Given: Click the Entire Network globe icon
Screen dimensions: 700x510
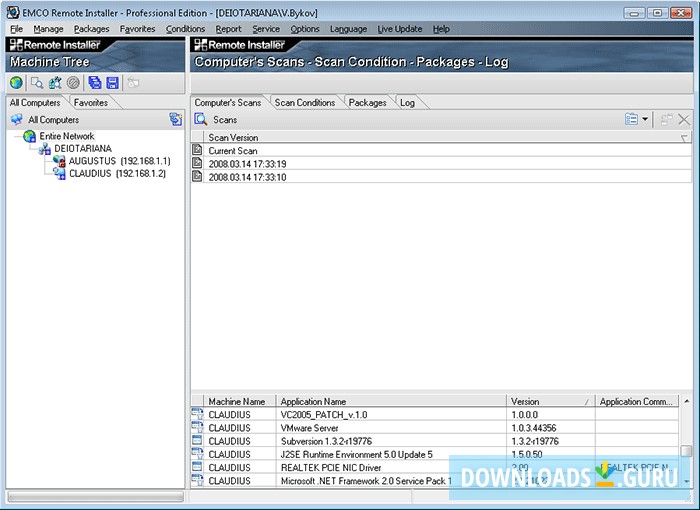Looking at the screenshot, I should 30,136.
